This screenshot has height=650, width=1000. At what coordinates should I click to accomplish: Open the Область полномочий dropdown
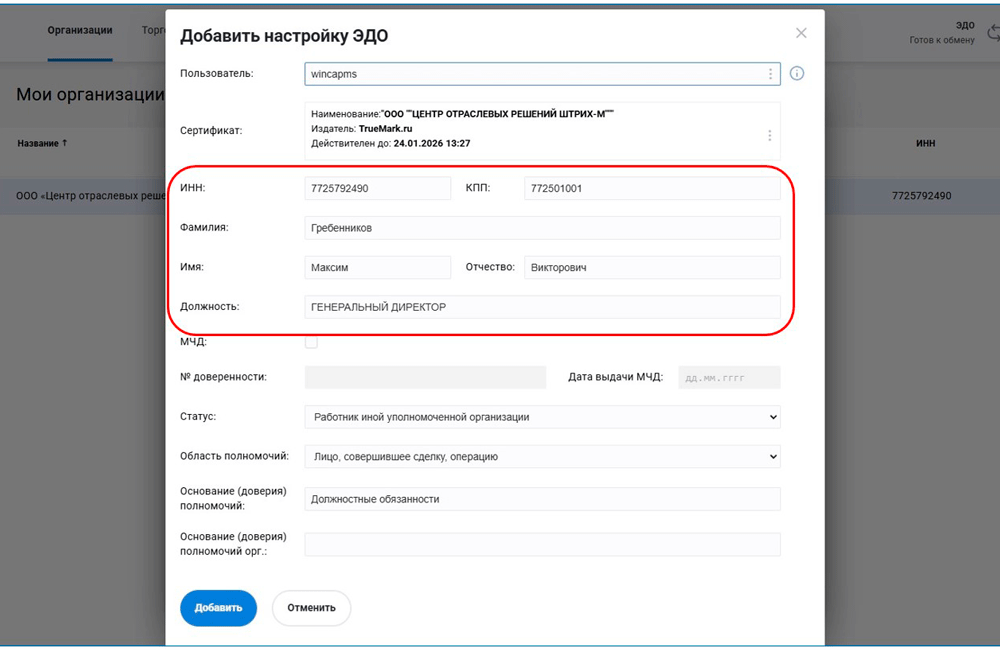pos(541,457)
